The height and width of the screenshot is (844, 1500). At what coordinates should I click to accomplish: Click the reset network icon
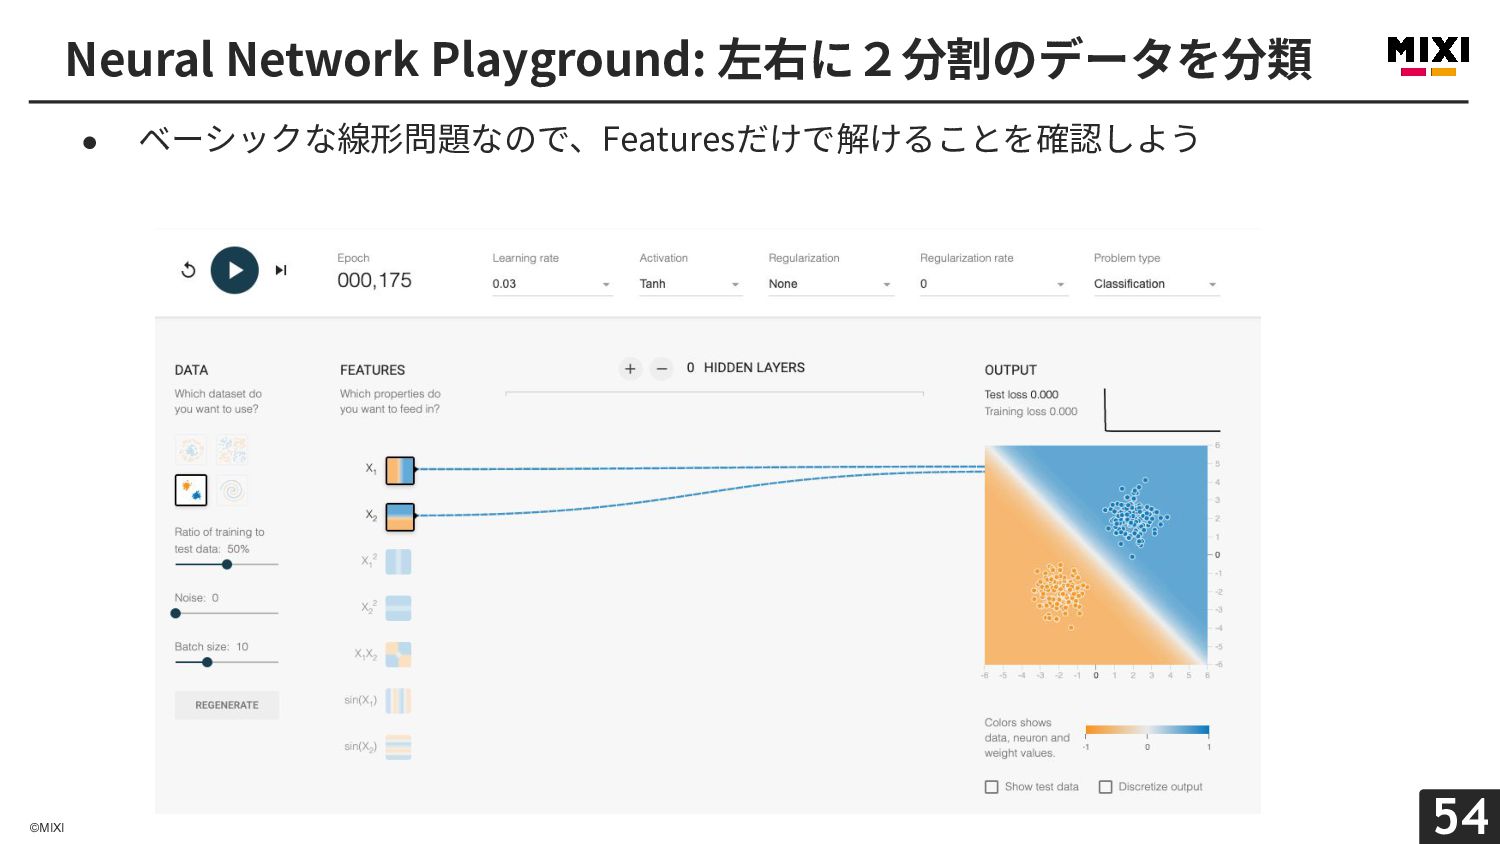(x=188, y=270)
